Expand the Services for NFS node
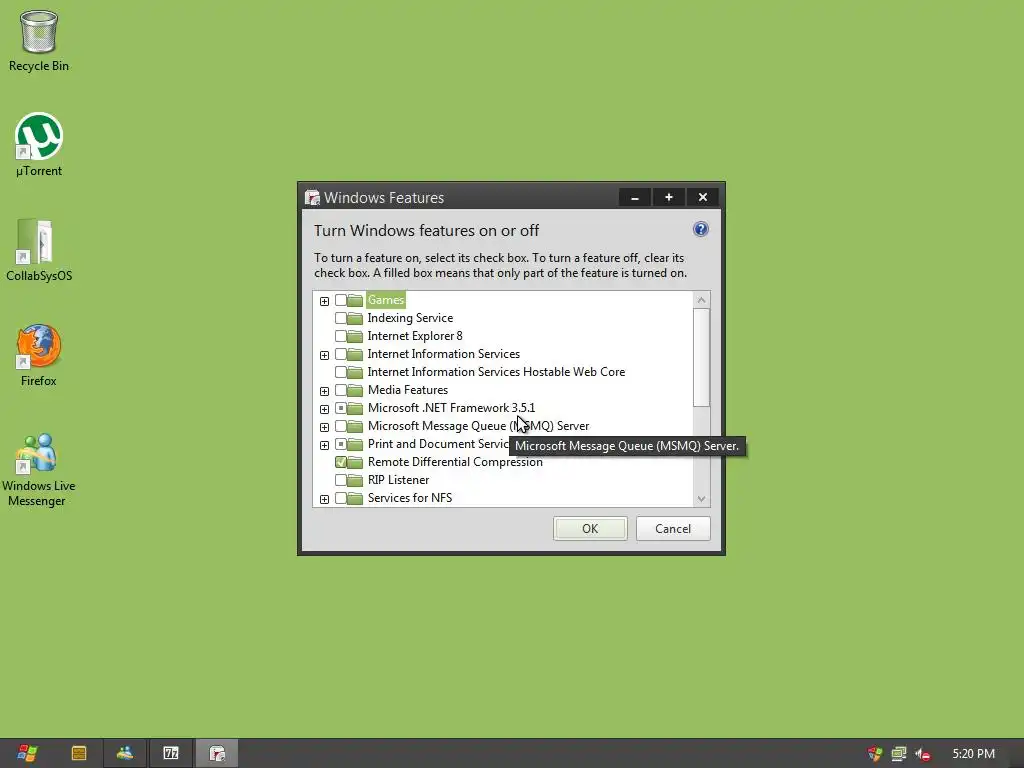Viewport: 1024px width, 768px height. [x=324, y=499]
